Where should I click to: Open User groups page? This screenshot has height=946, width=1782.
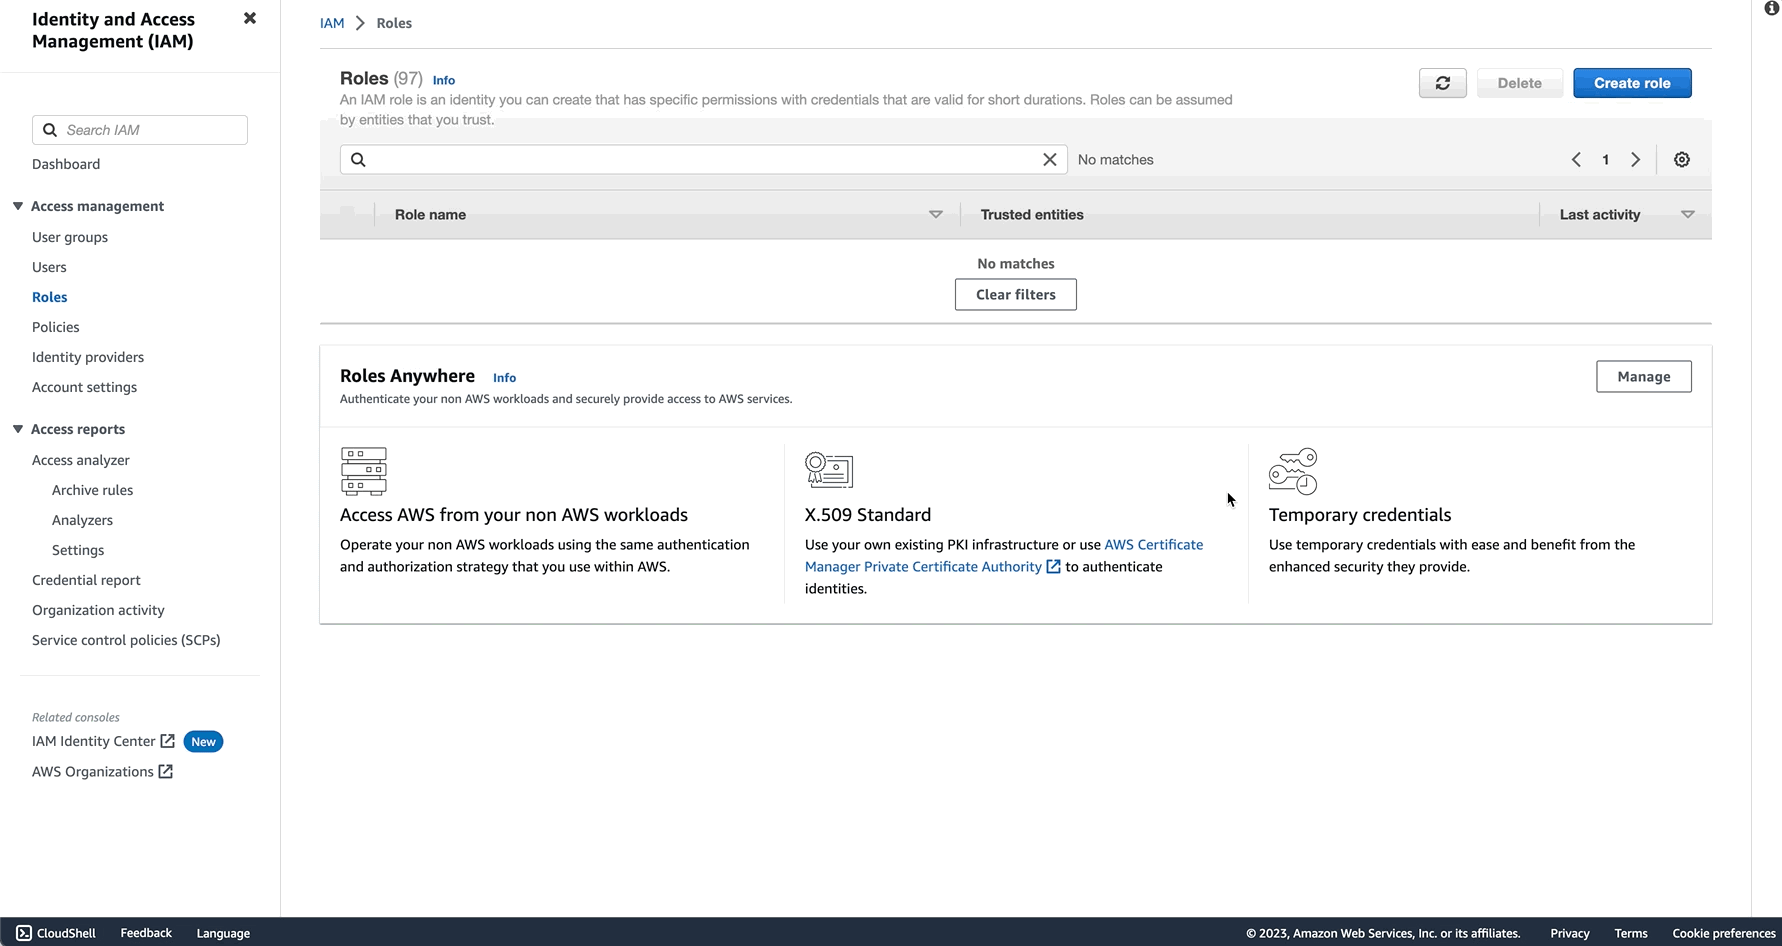tap(70, 237)
